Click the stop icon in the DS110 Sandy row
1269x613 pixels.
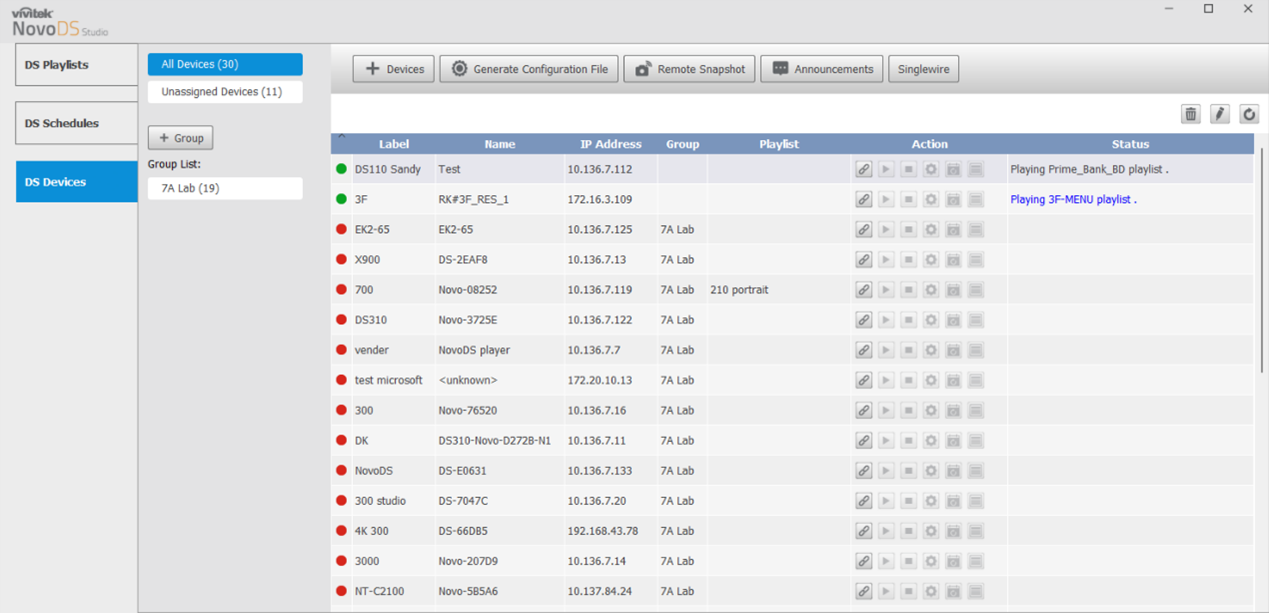(x=908, y=170)
